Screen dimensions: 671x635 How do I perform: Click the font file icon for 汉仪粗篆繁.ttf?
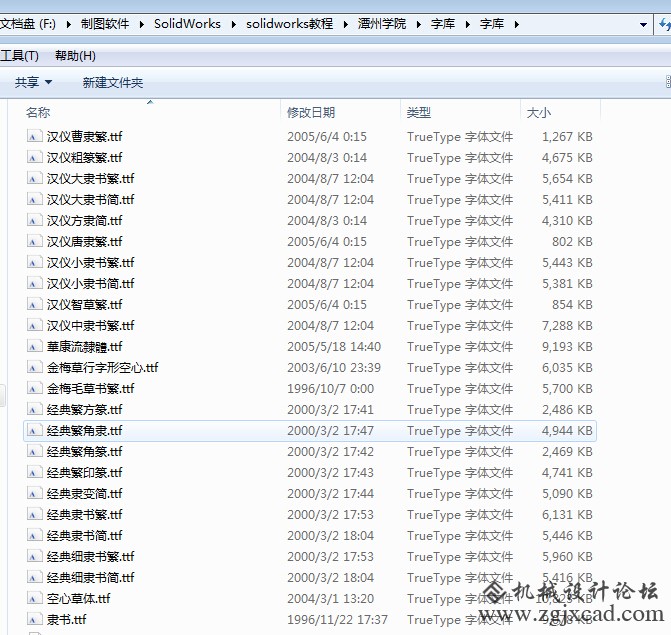[35, 157]
